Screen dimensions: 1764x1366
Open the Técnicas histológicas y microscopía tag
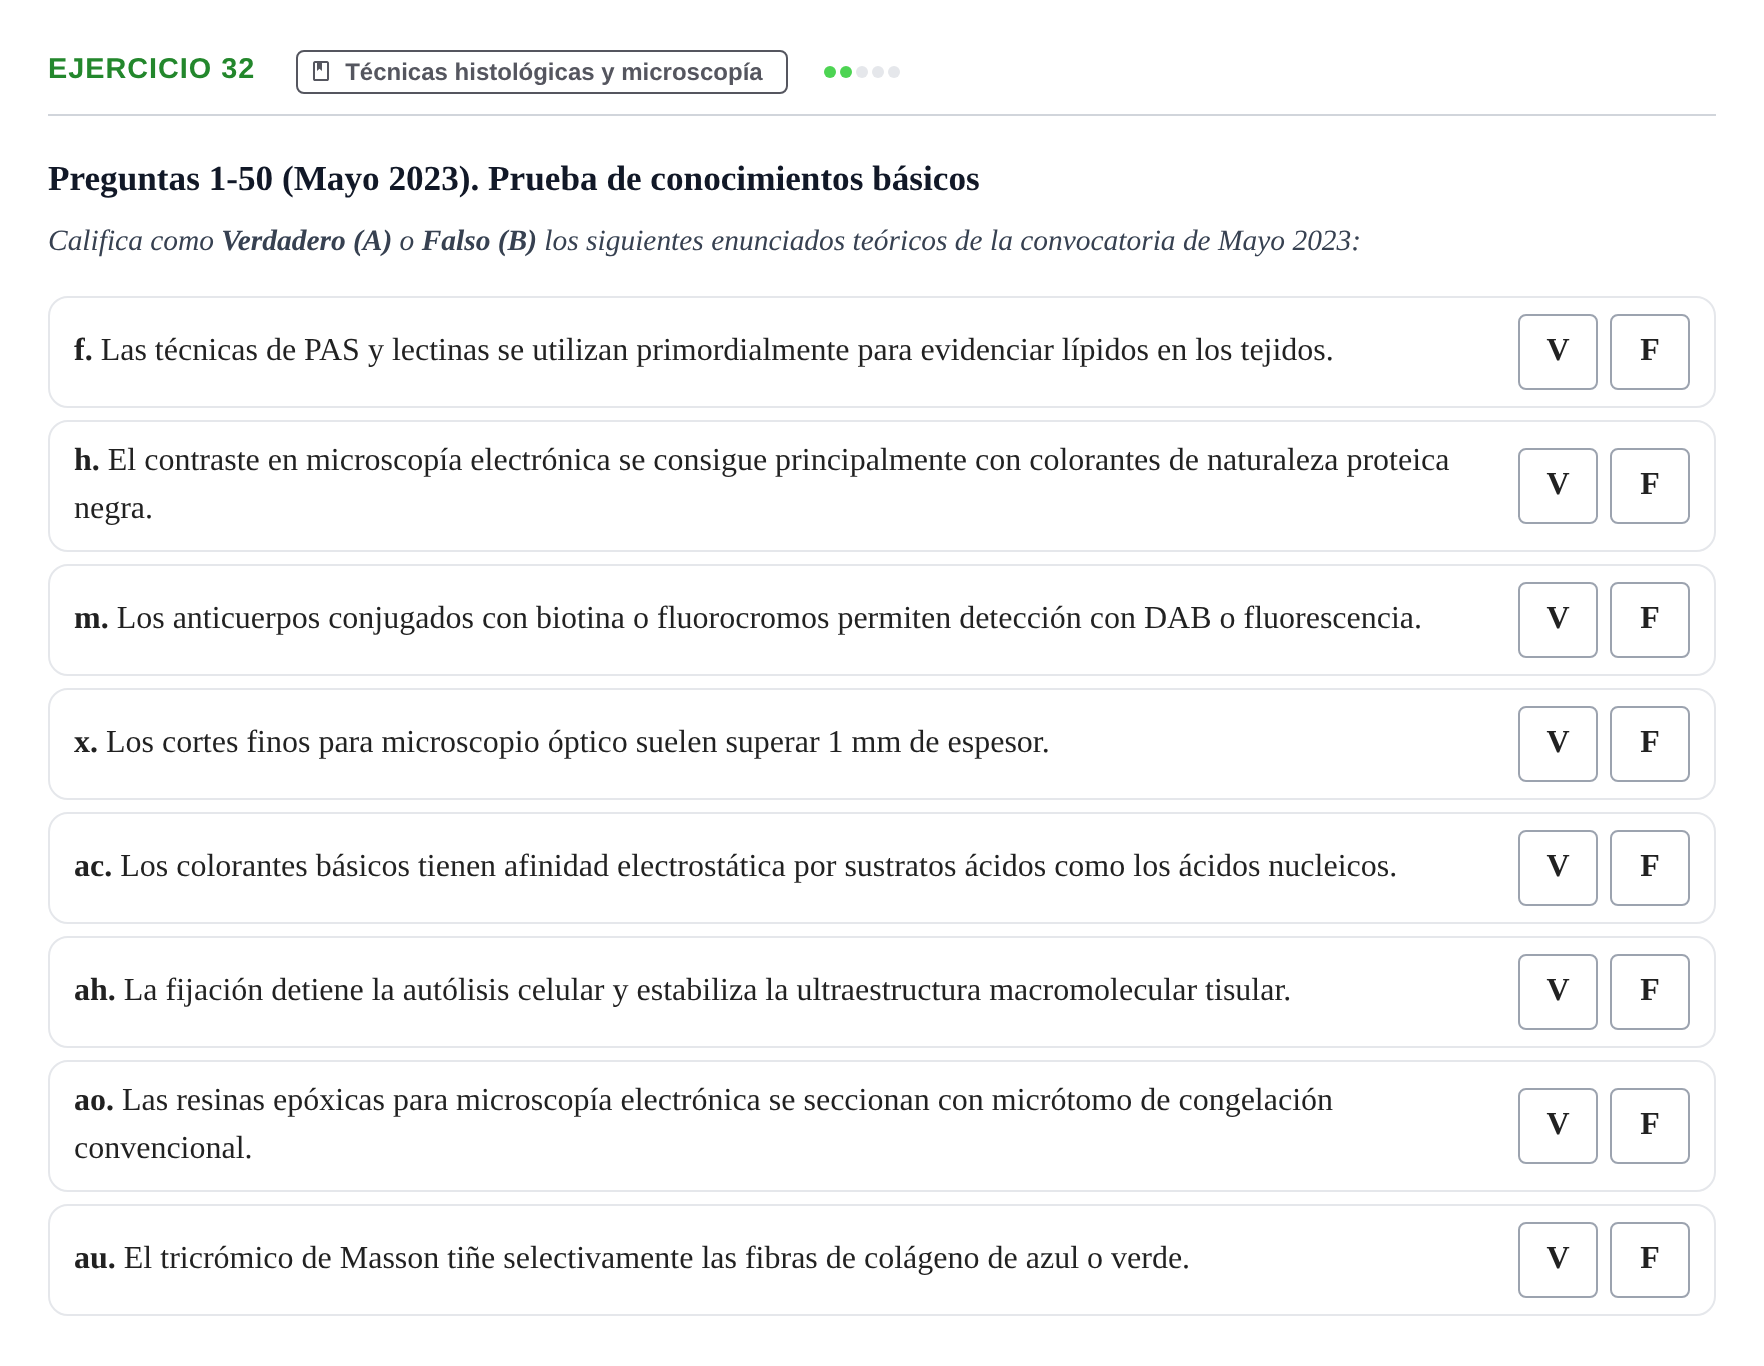pos(541,72)
